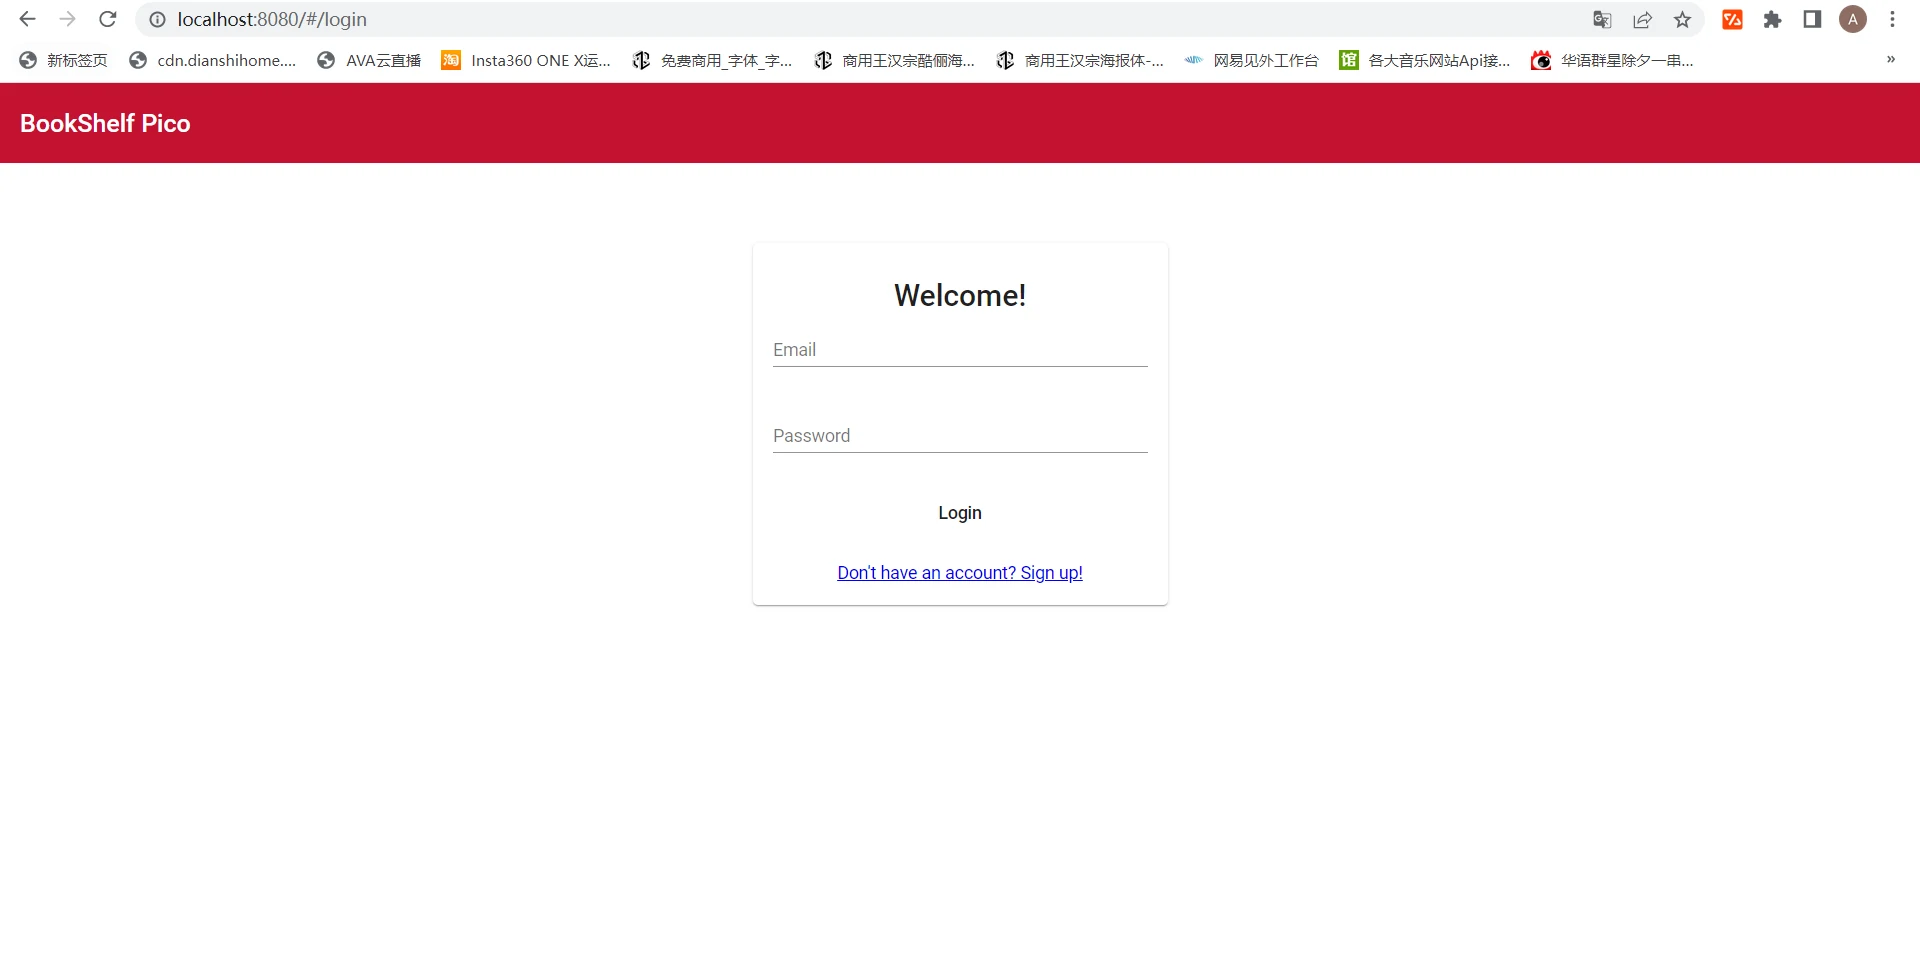Expand the hidden bookmarks overflow chevron
The height and width of the screenshot is (979, 1920).
1890,60
